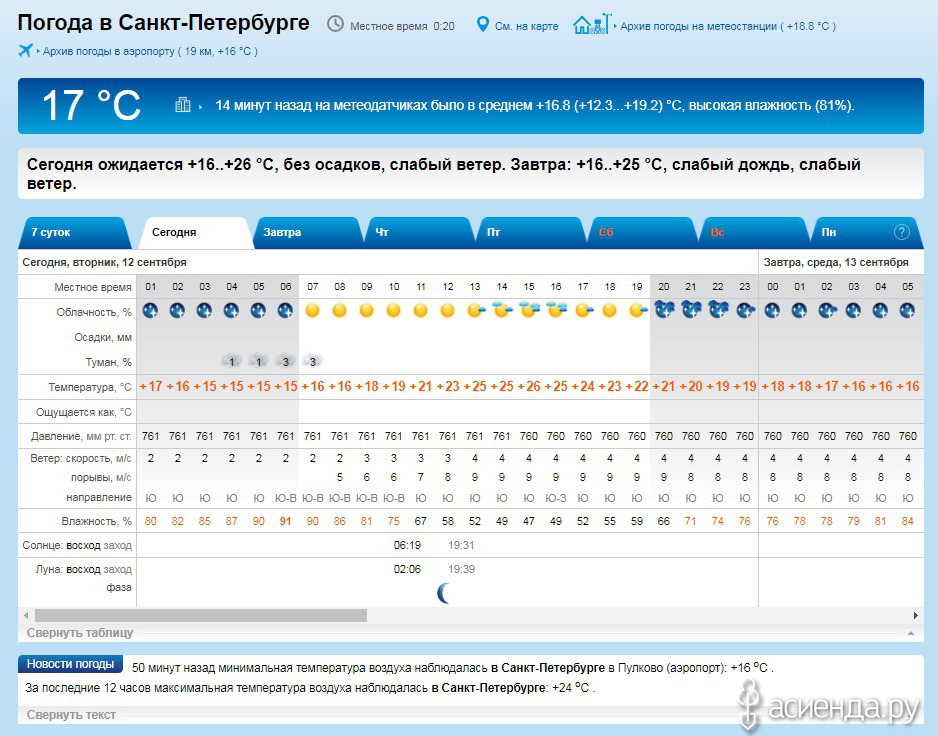Click the collapse triangle right of Свернуть таблицу
938x736 pixels.
pyautogui.click(x=911, y=632)
